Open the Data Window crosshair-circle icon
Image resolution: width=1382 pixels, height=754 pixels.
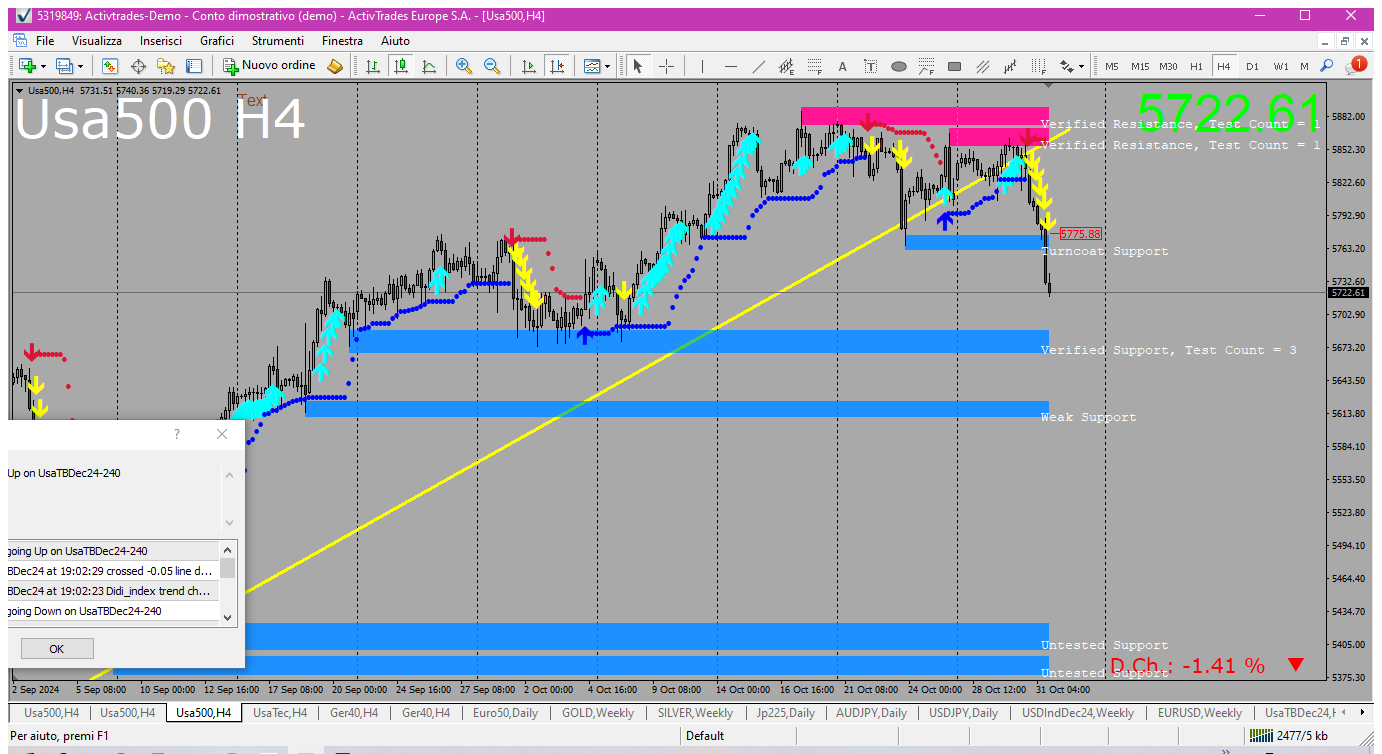pos(138,66)
